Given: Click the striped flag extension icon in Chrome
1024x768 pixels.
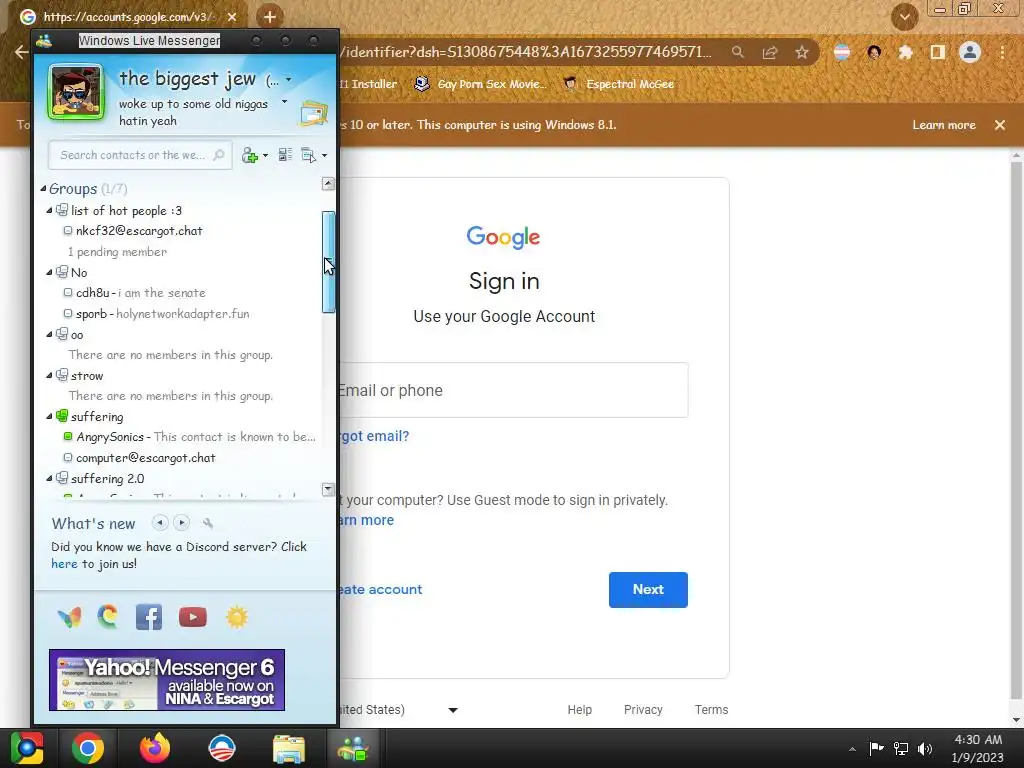Looking at the screenshot, I should click(x=842, y=52).
